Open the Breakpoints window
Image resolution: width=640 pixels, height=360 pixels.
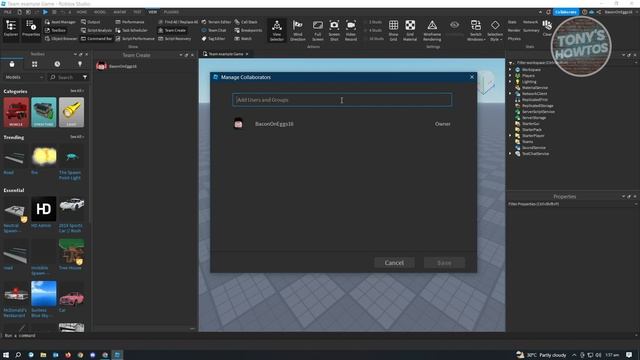[x=248, y=30]
